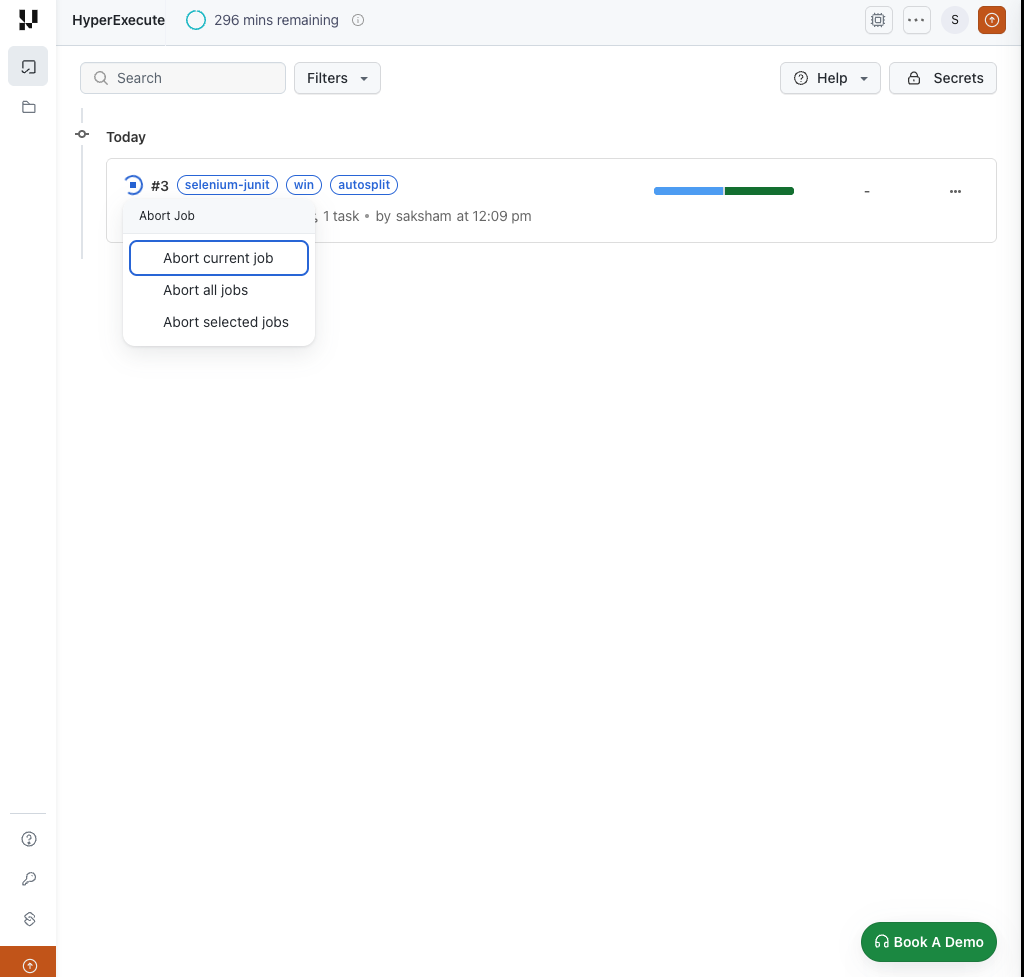Click the '296 mins remaining' text

point(276,20)
